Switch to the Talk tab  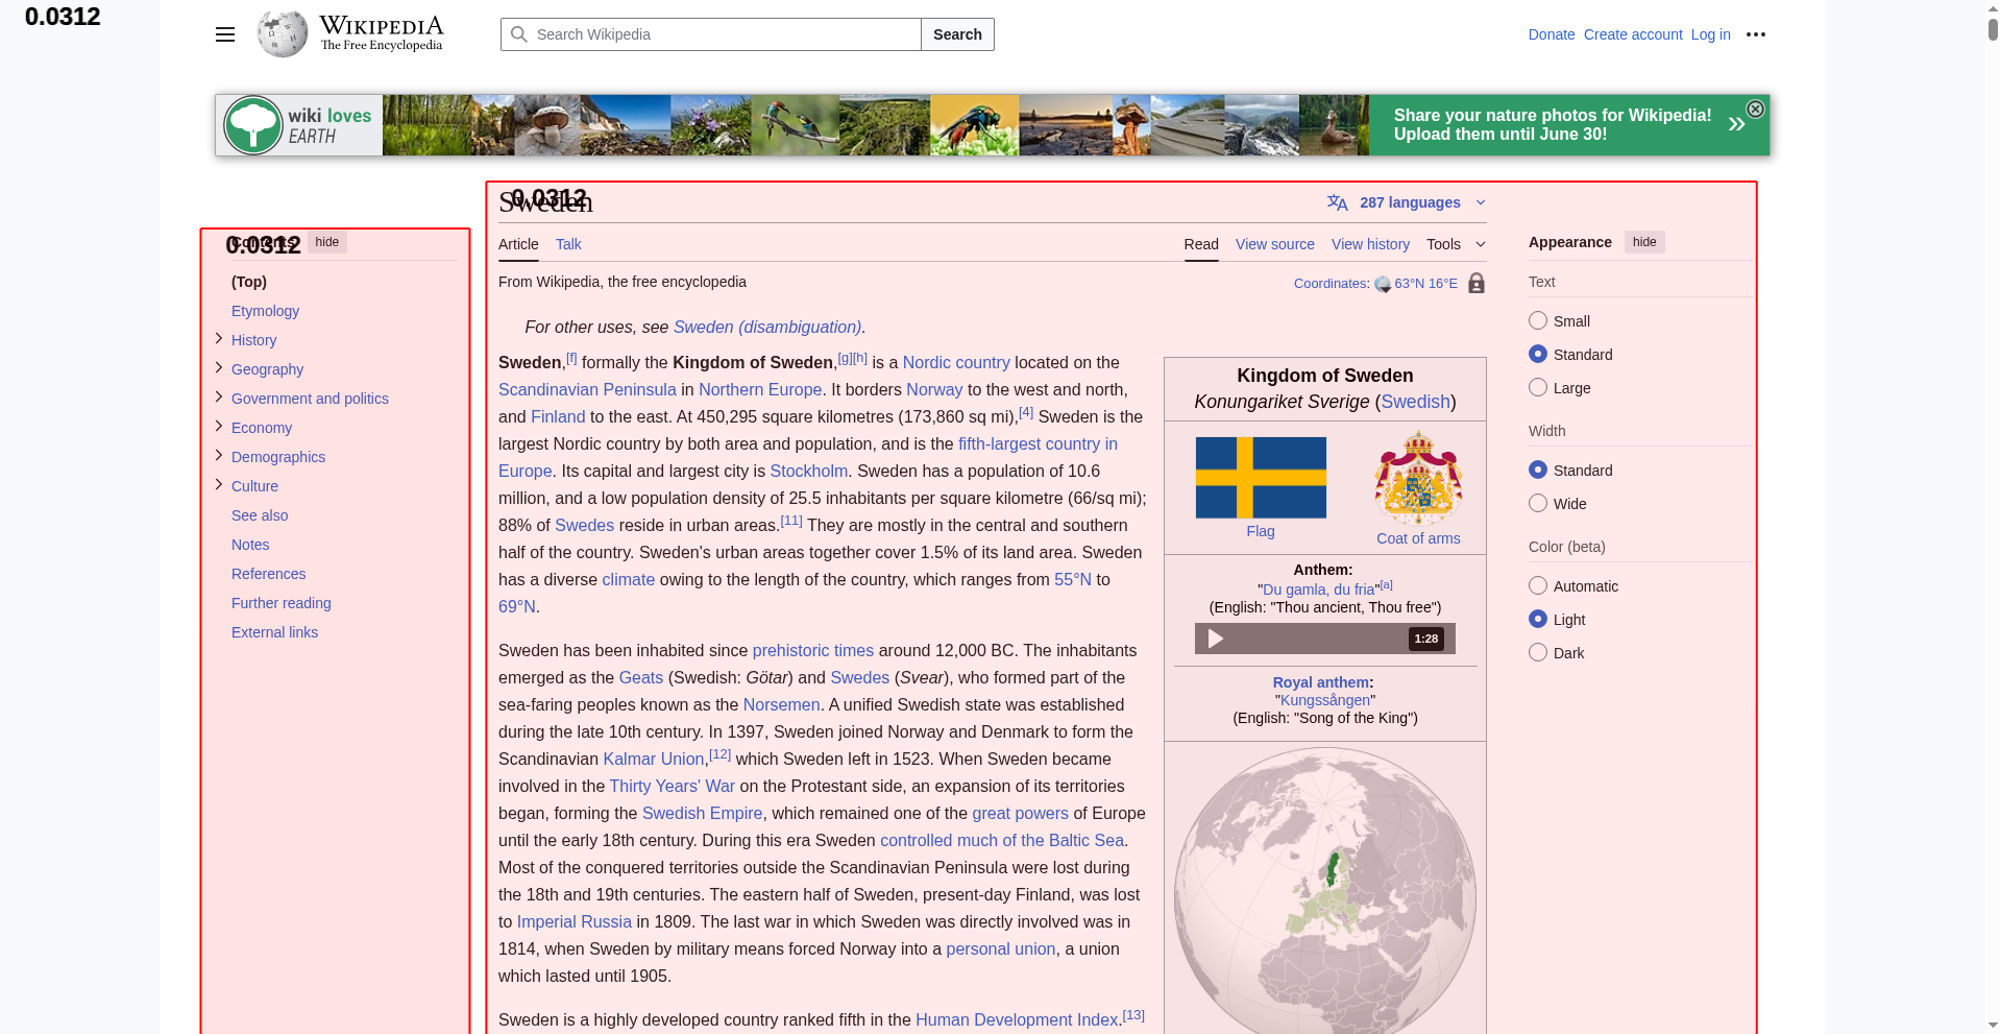[x=568, y=244]
